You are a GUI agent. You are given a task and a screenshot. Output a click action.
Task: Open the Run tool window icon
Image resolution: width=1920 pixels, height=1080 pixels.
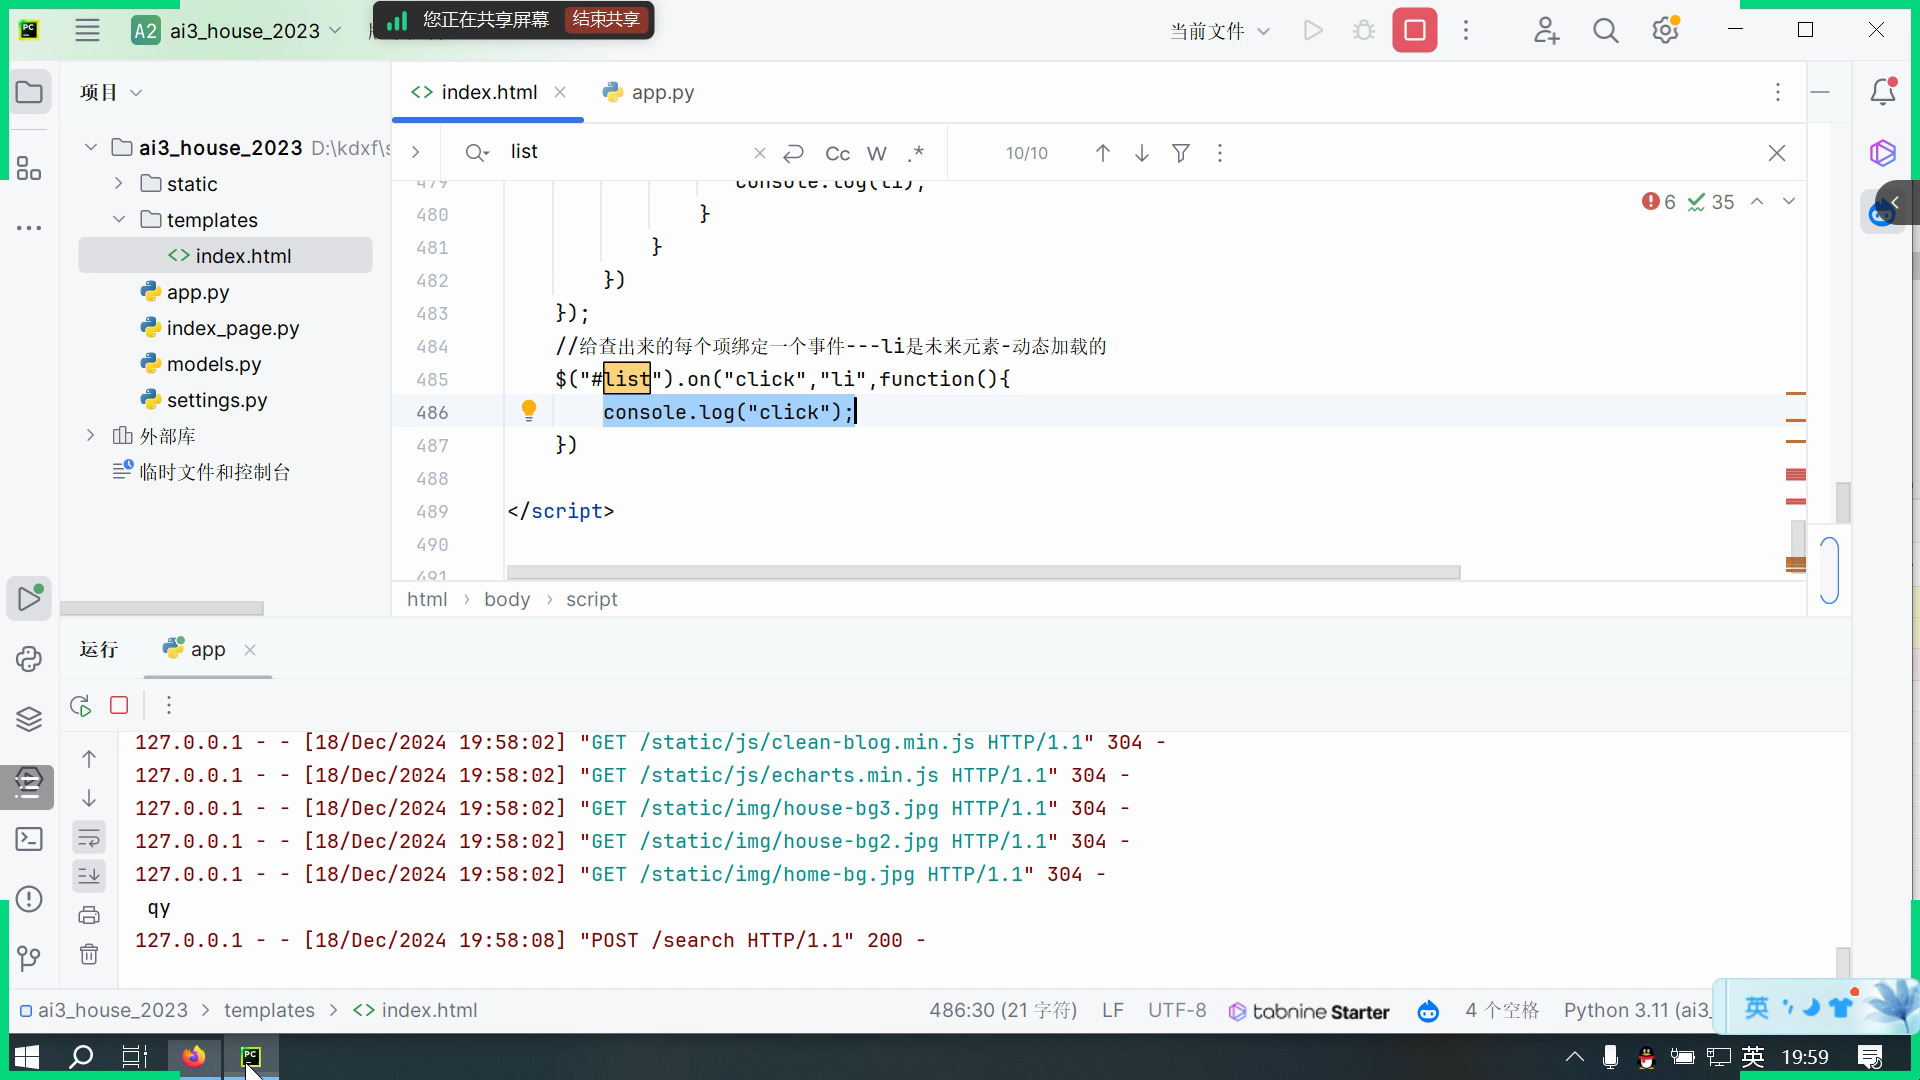tap(29, 598)
